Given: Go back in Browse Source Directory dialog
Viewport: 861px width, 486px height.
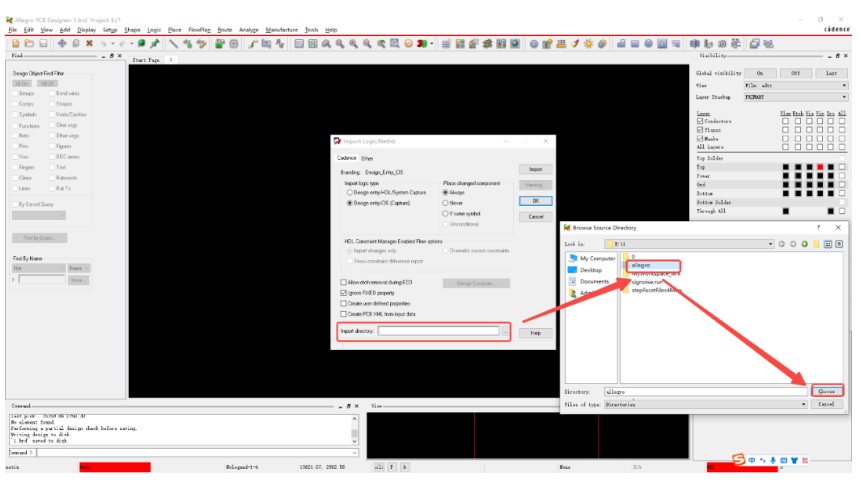Looking at the screenshot, I should [x=781, y=244].
